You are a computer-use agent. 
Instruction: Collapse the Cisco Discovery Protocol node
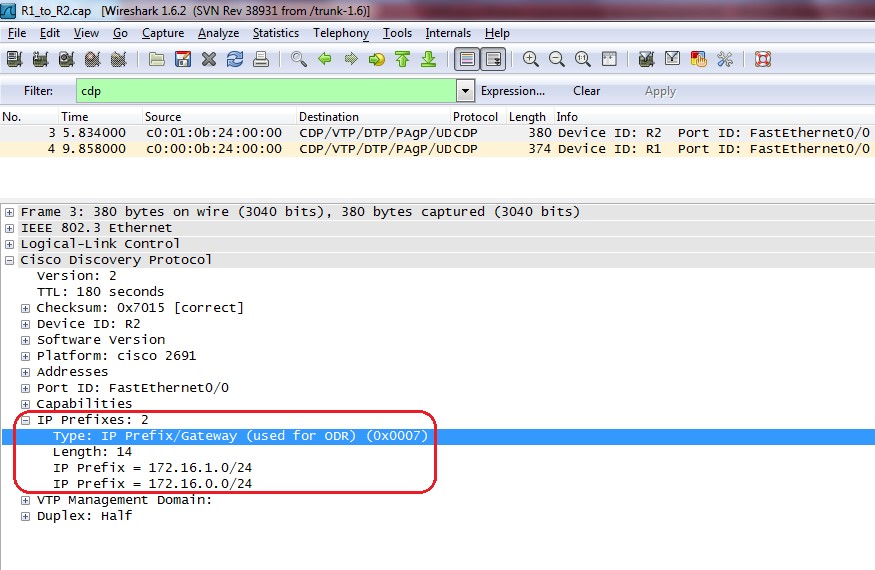(x=9, y=260)
